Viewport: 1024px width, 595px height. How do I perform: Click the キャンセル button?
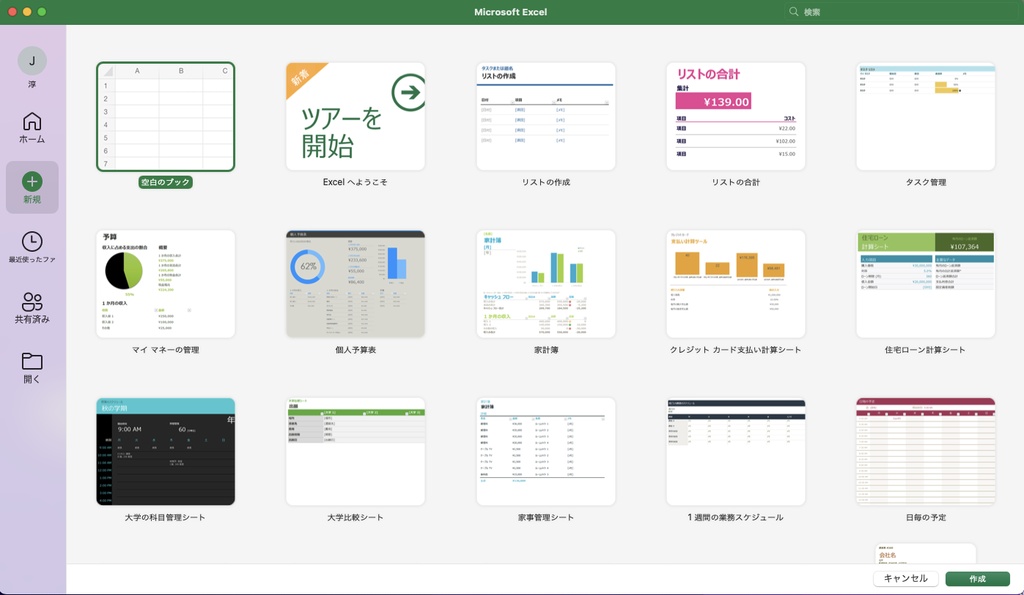(x=906, y=579)
